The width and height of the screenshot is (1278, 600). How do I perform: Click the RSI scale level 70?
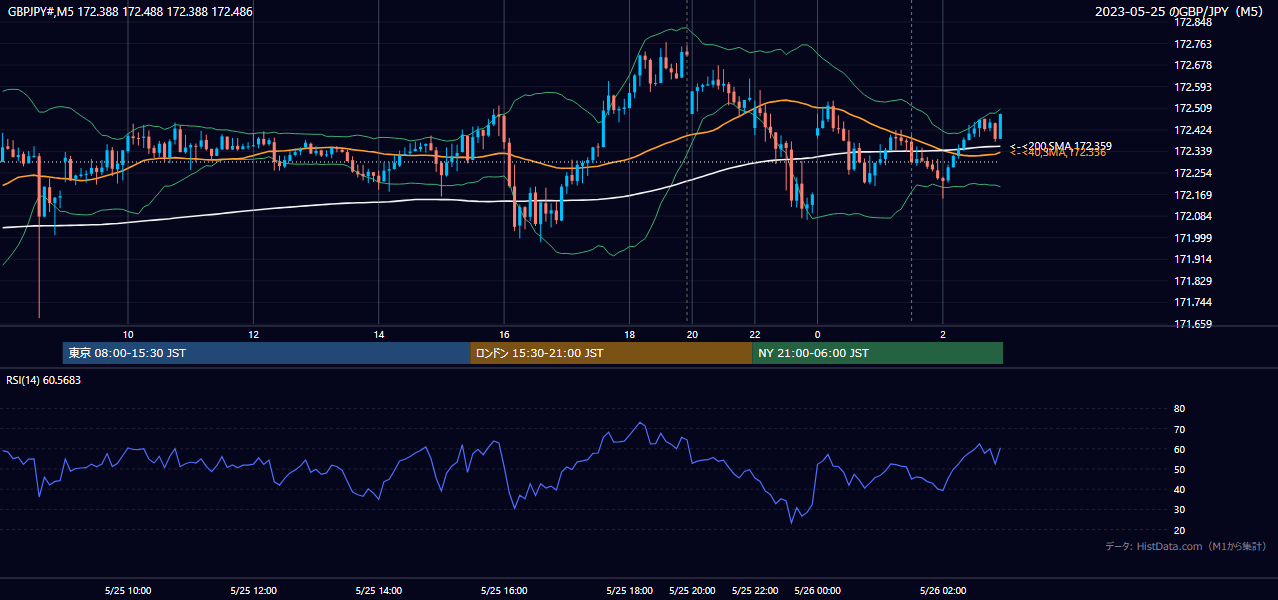coord(1179,429)
